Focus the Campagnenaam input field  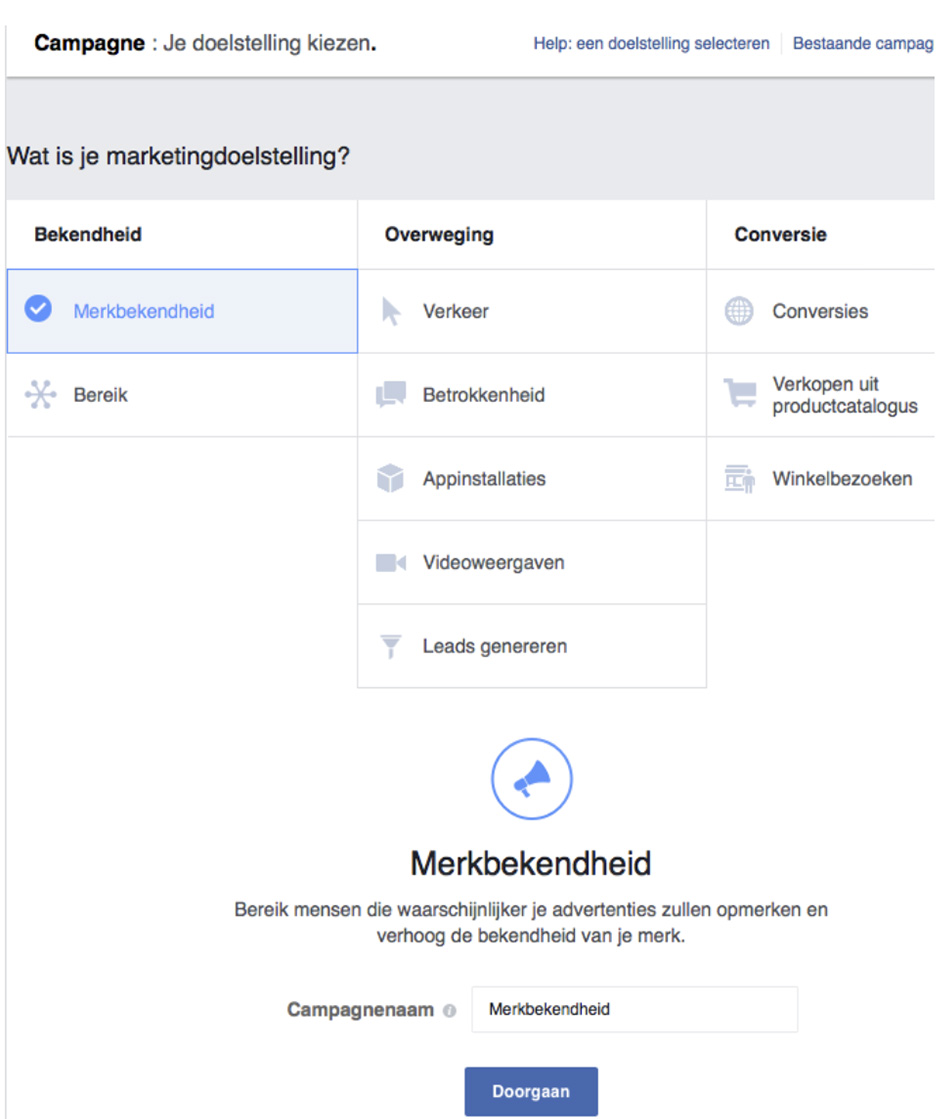pos(635,1009)
